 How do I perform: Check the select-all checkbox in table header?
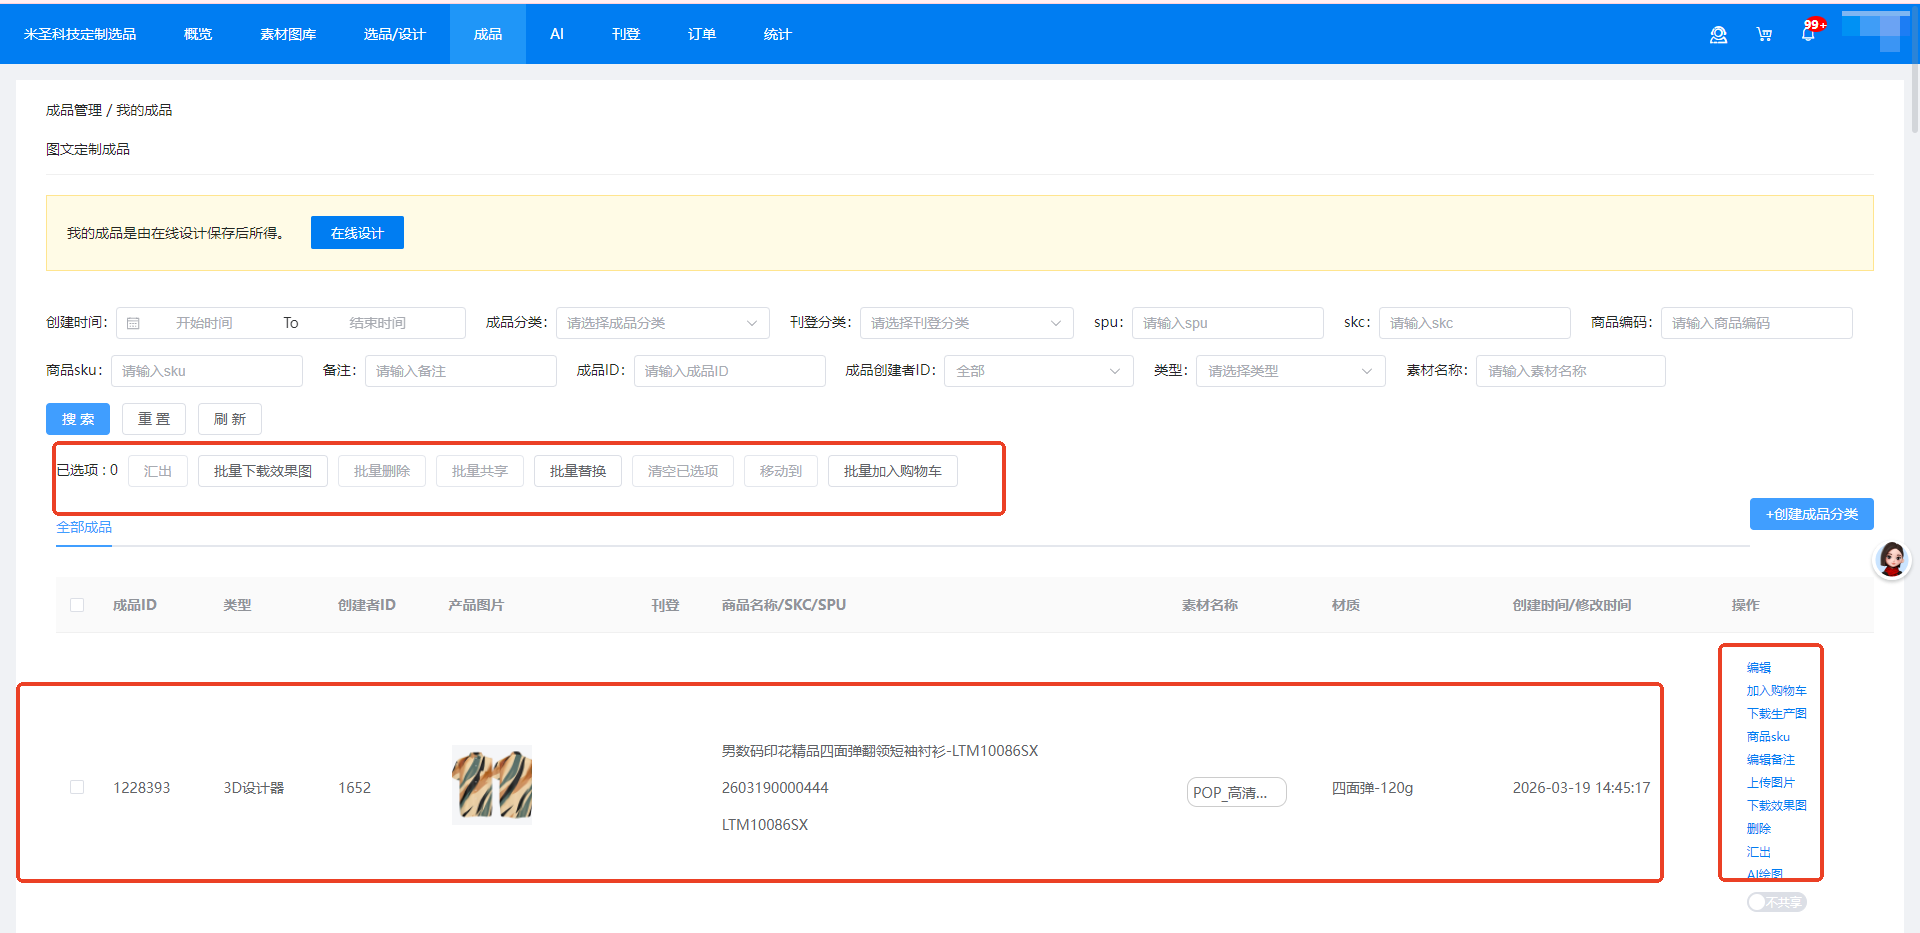(77, 605)
